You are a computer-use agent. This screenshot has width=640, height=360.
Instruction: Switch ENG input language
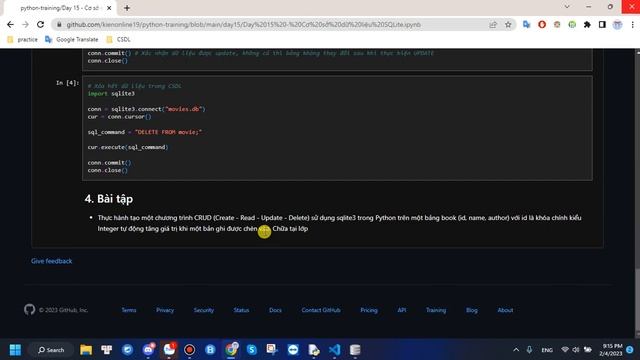(x=547, y=350)
